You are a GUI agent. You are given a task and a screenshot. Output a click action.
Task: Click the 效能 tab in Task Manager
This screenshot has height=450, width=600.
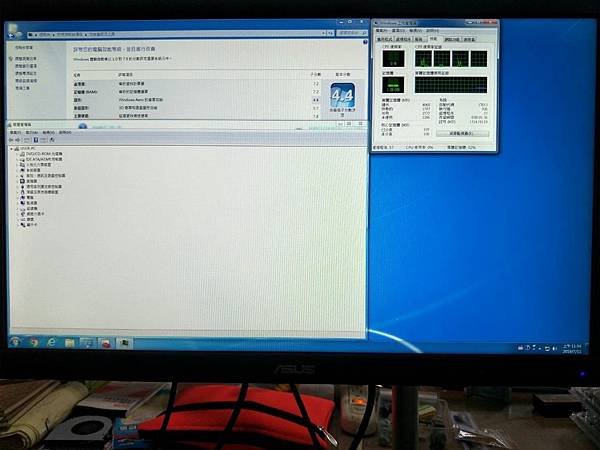[x=434, y=39]
